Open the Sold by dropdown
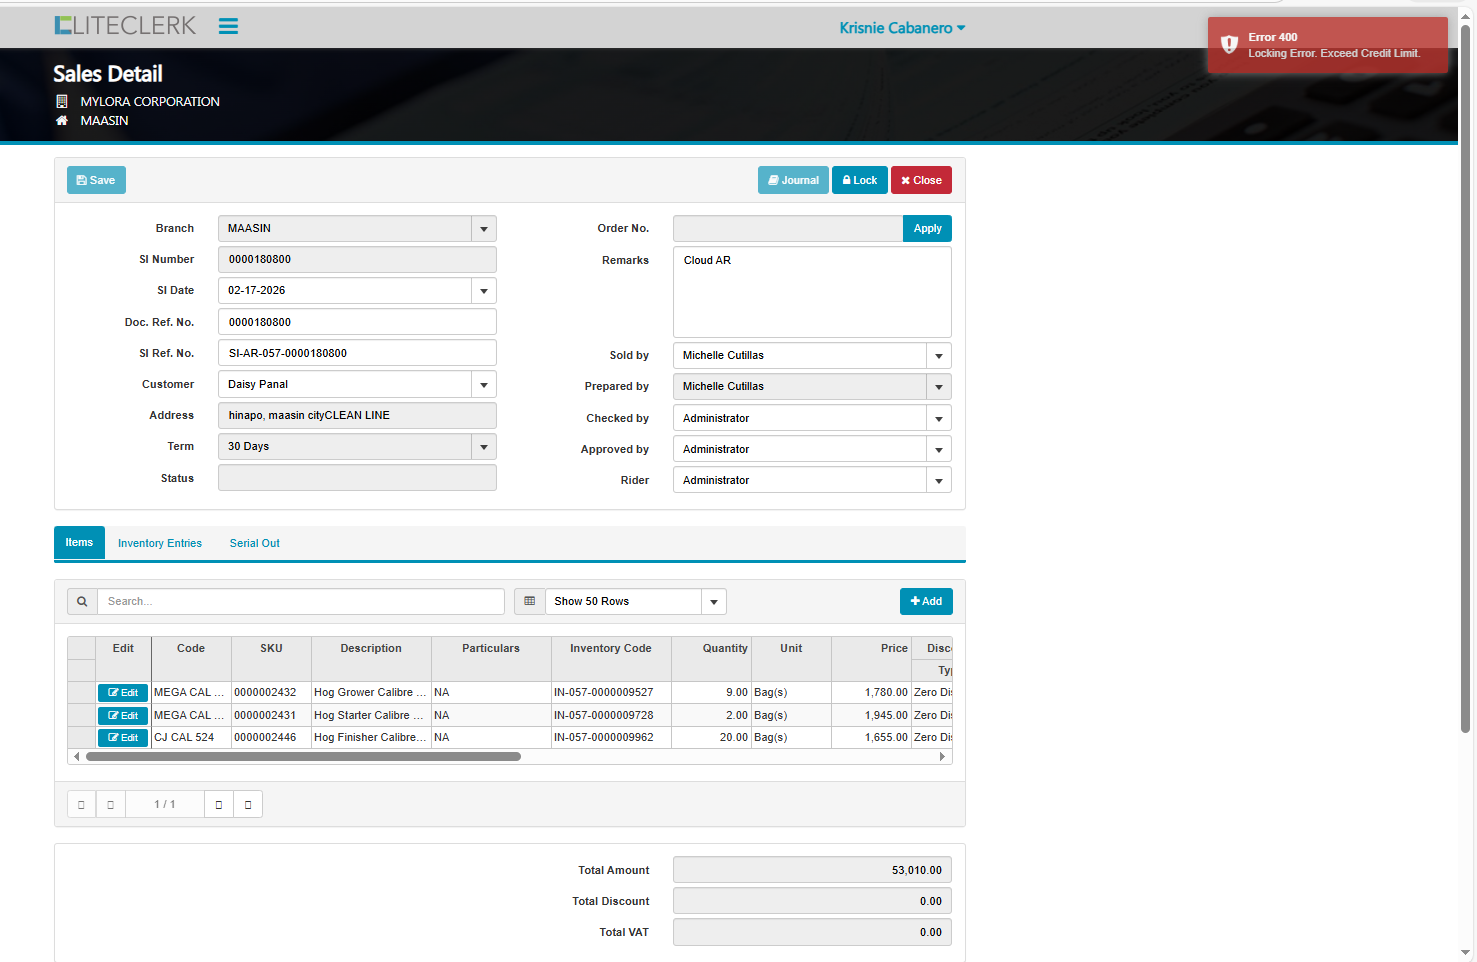1477x962 pixels. pyautogui.click(x=938, y=356)
